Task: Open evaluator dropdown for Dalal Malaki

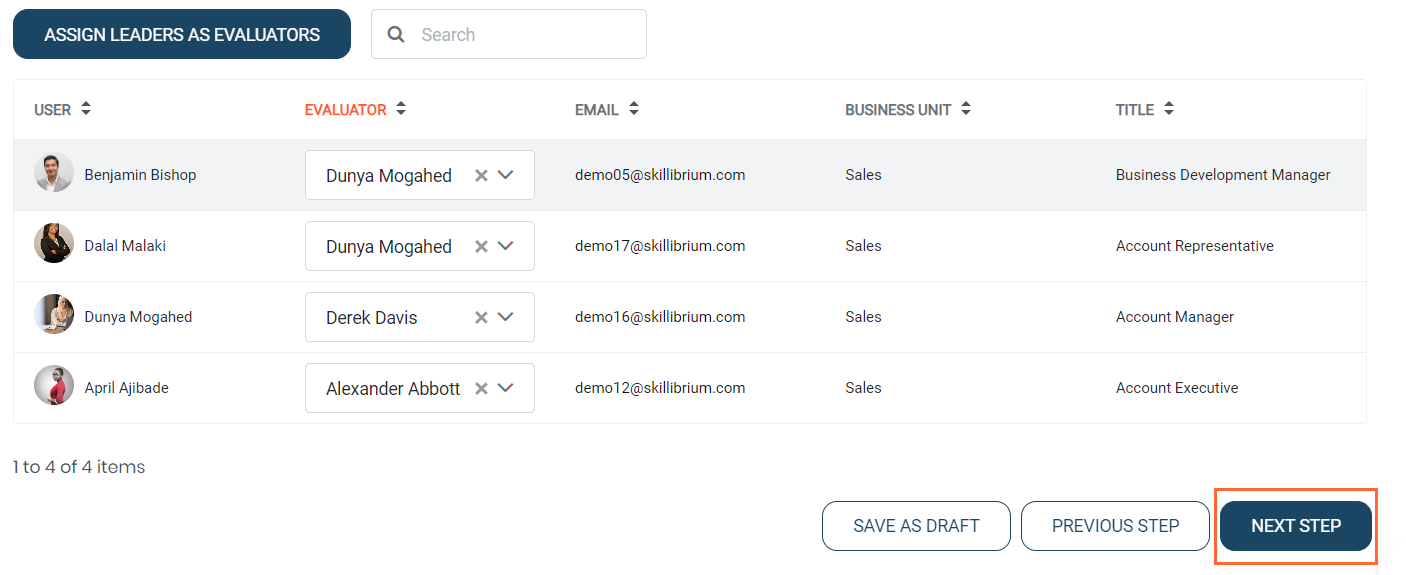Action: [506, 246]
